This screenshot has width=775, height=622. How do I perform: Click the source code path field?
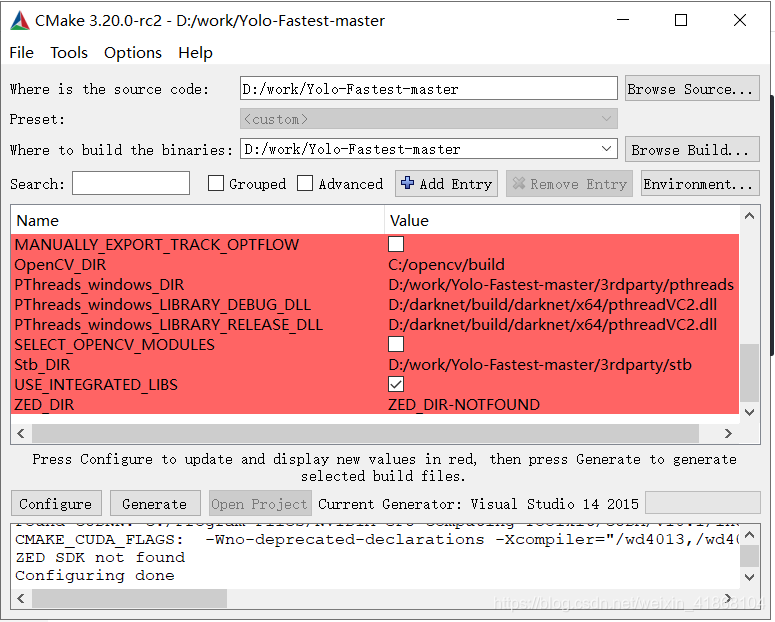429,89
